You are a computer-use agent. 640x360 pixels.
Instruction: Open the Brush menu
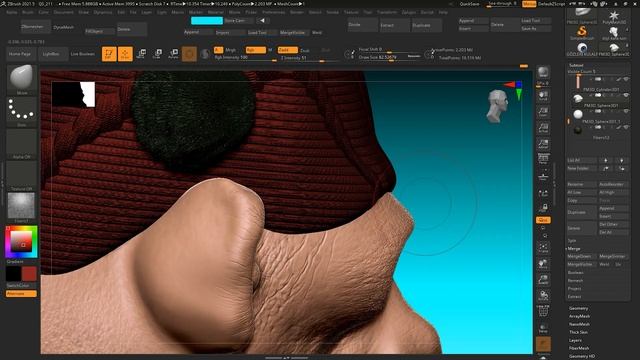tap(28, 12)
